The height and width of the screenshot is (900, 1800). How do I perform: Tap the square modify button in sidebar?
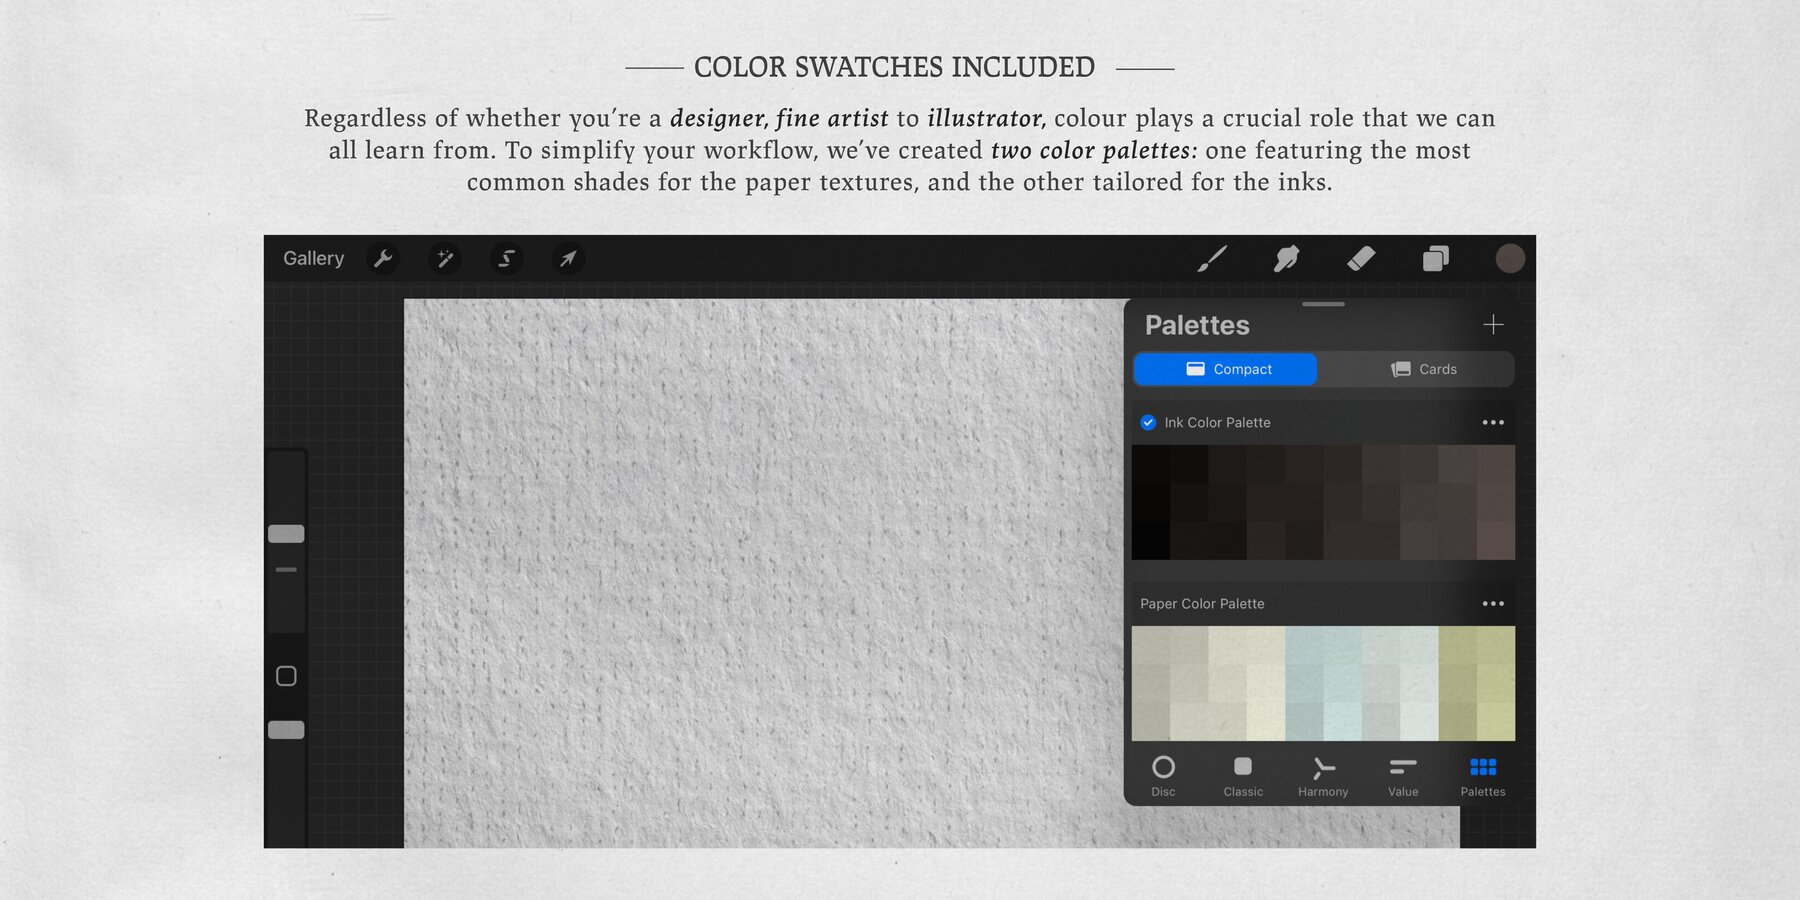point(286,677)
